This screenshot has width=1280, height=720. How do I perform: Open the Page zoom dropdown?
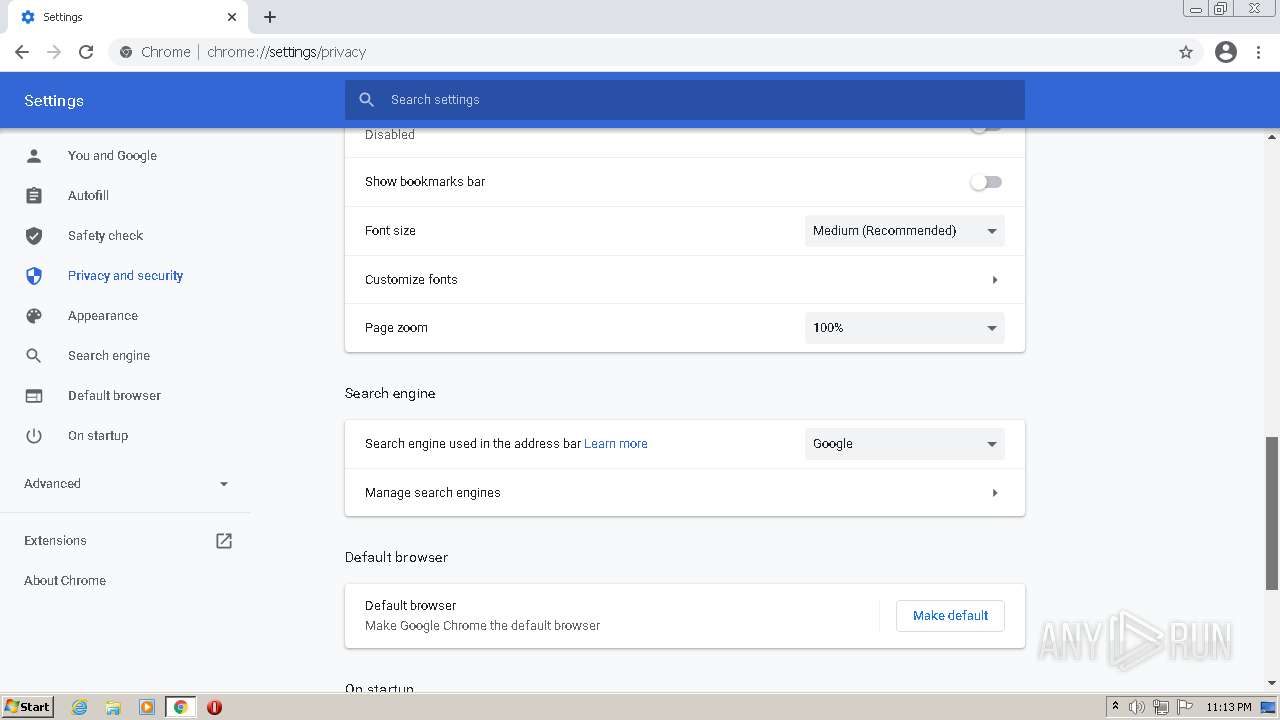(x=905, y=328)
